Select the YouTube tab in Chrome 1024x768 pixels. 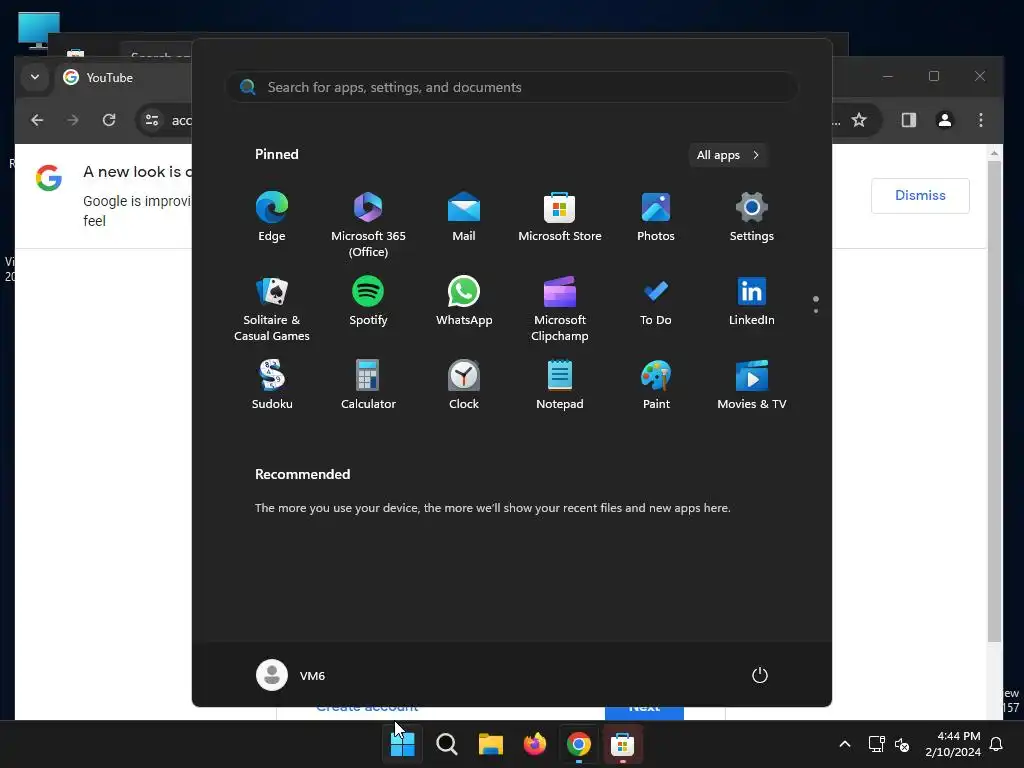(124, 78)
